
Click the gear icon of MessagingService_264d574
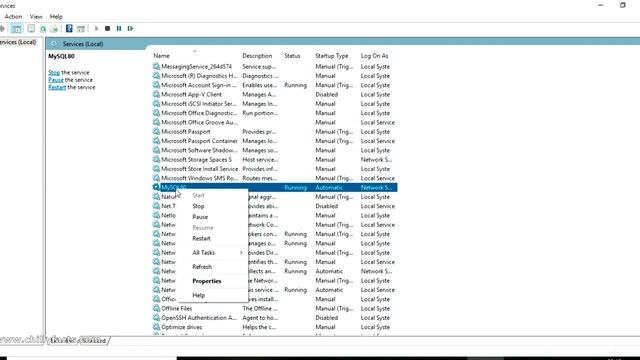(x=156, y=66)
